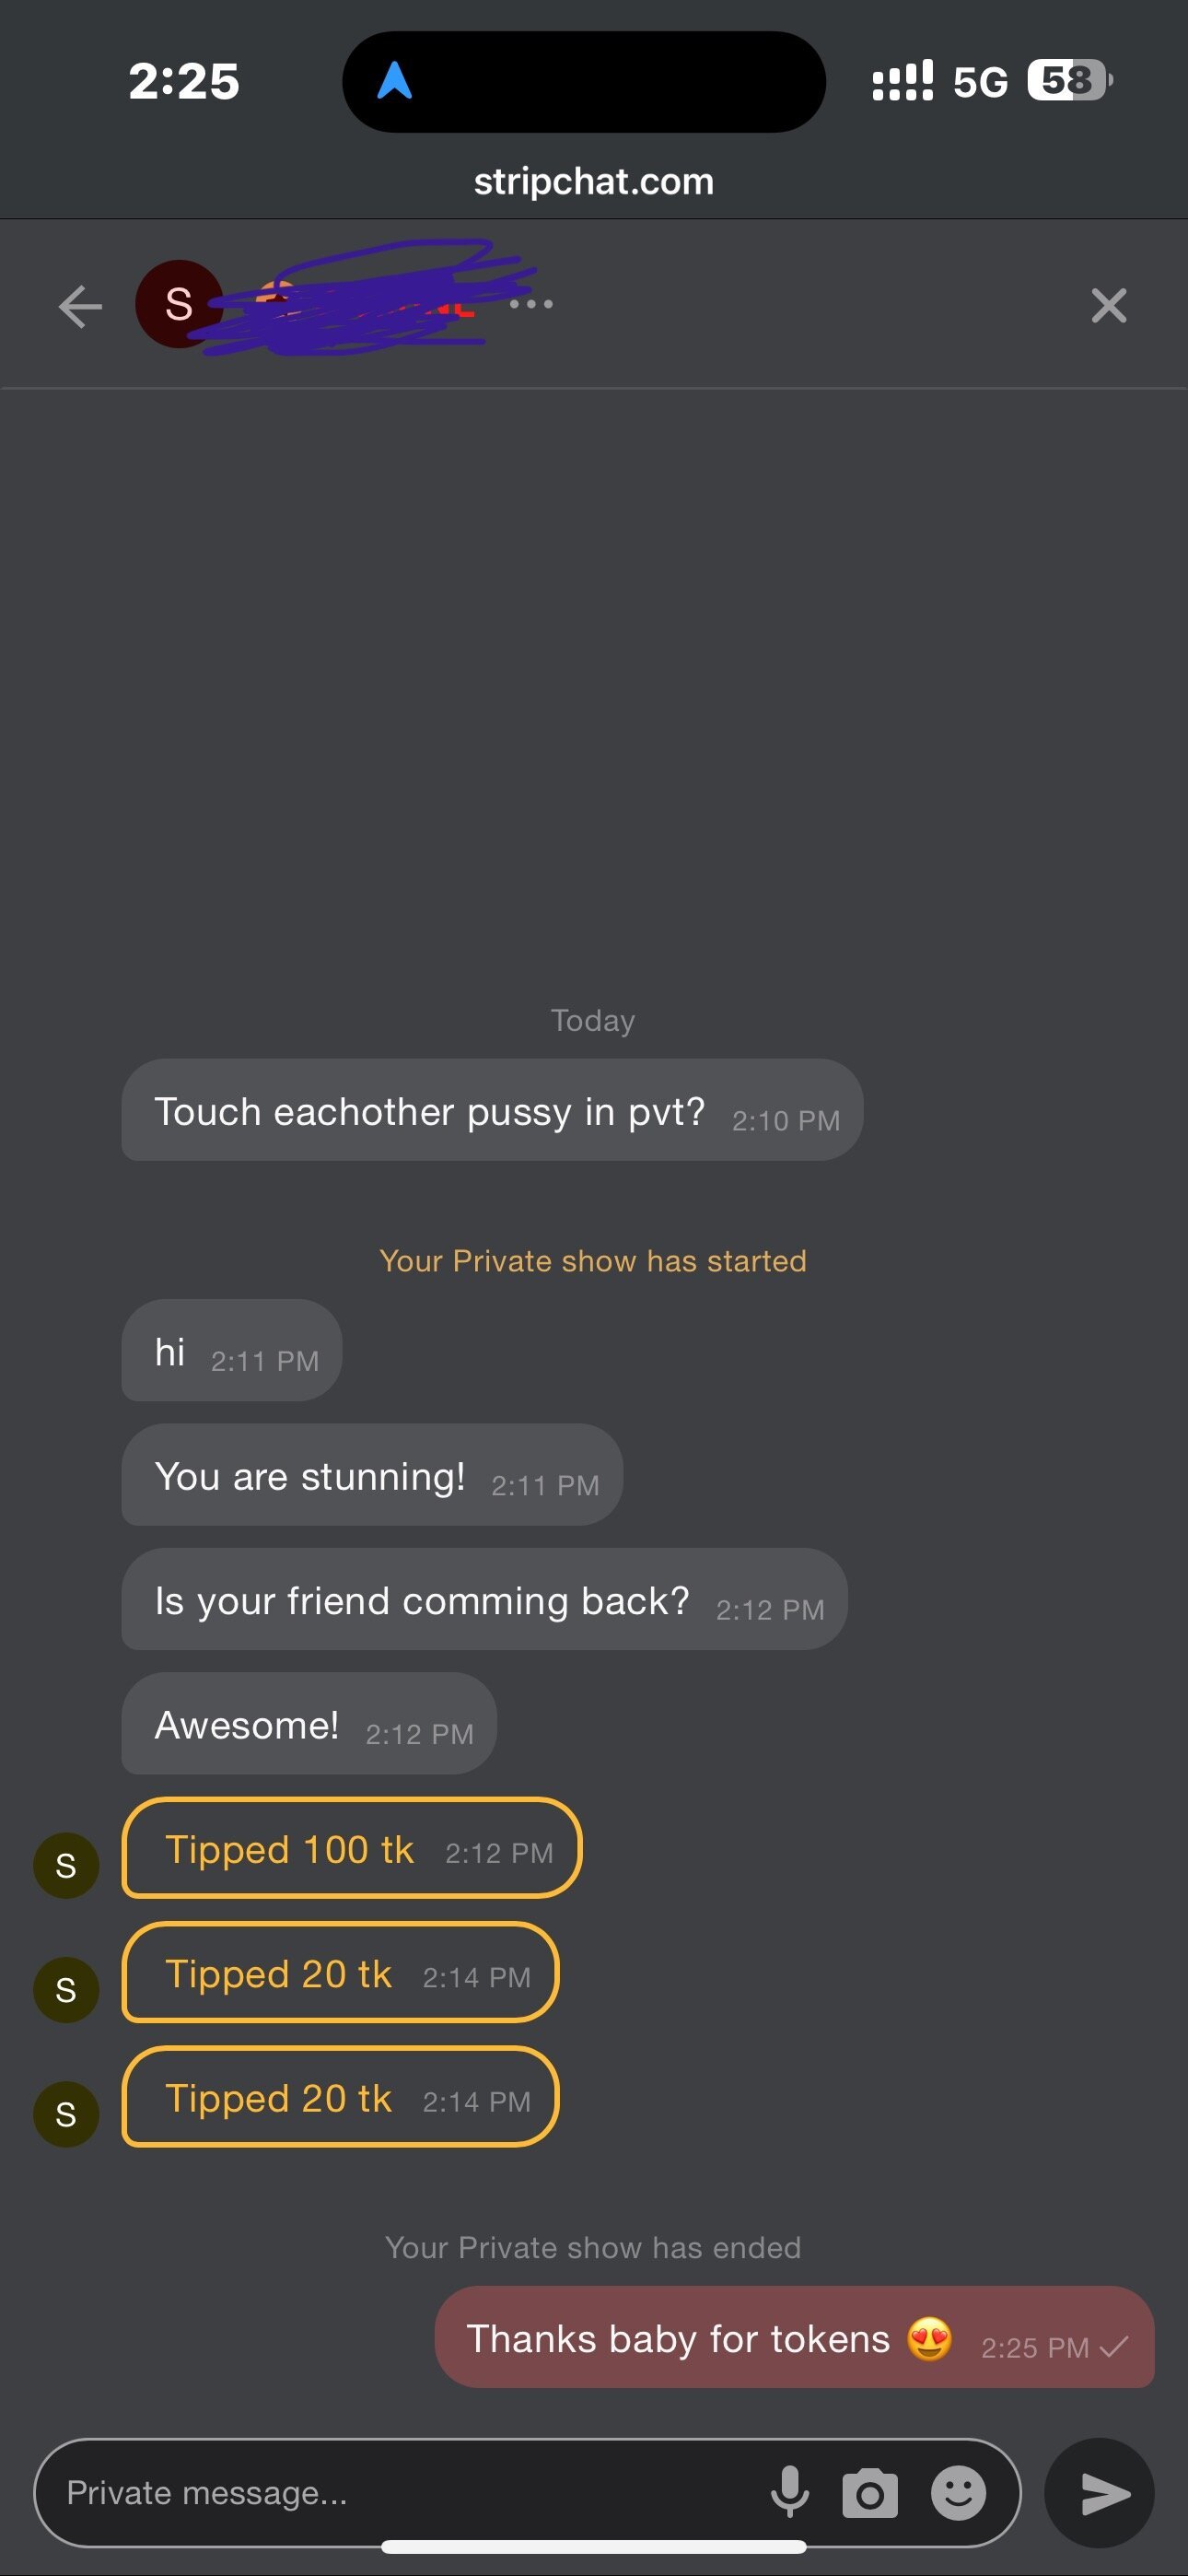Select the Tipped 100 tk bubble
This screenshot has width=1188, height=2576.
pyautogui.click(x=352, y=1848)
